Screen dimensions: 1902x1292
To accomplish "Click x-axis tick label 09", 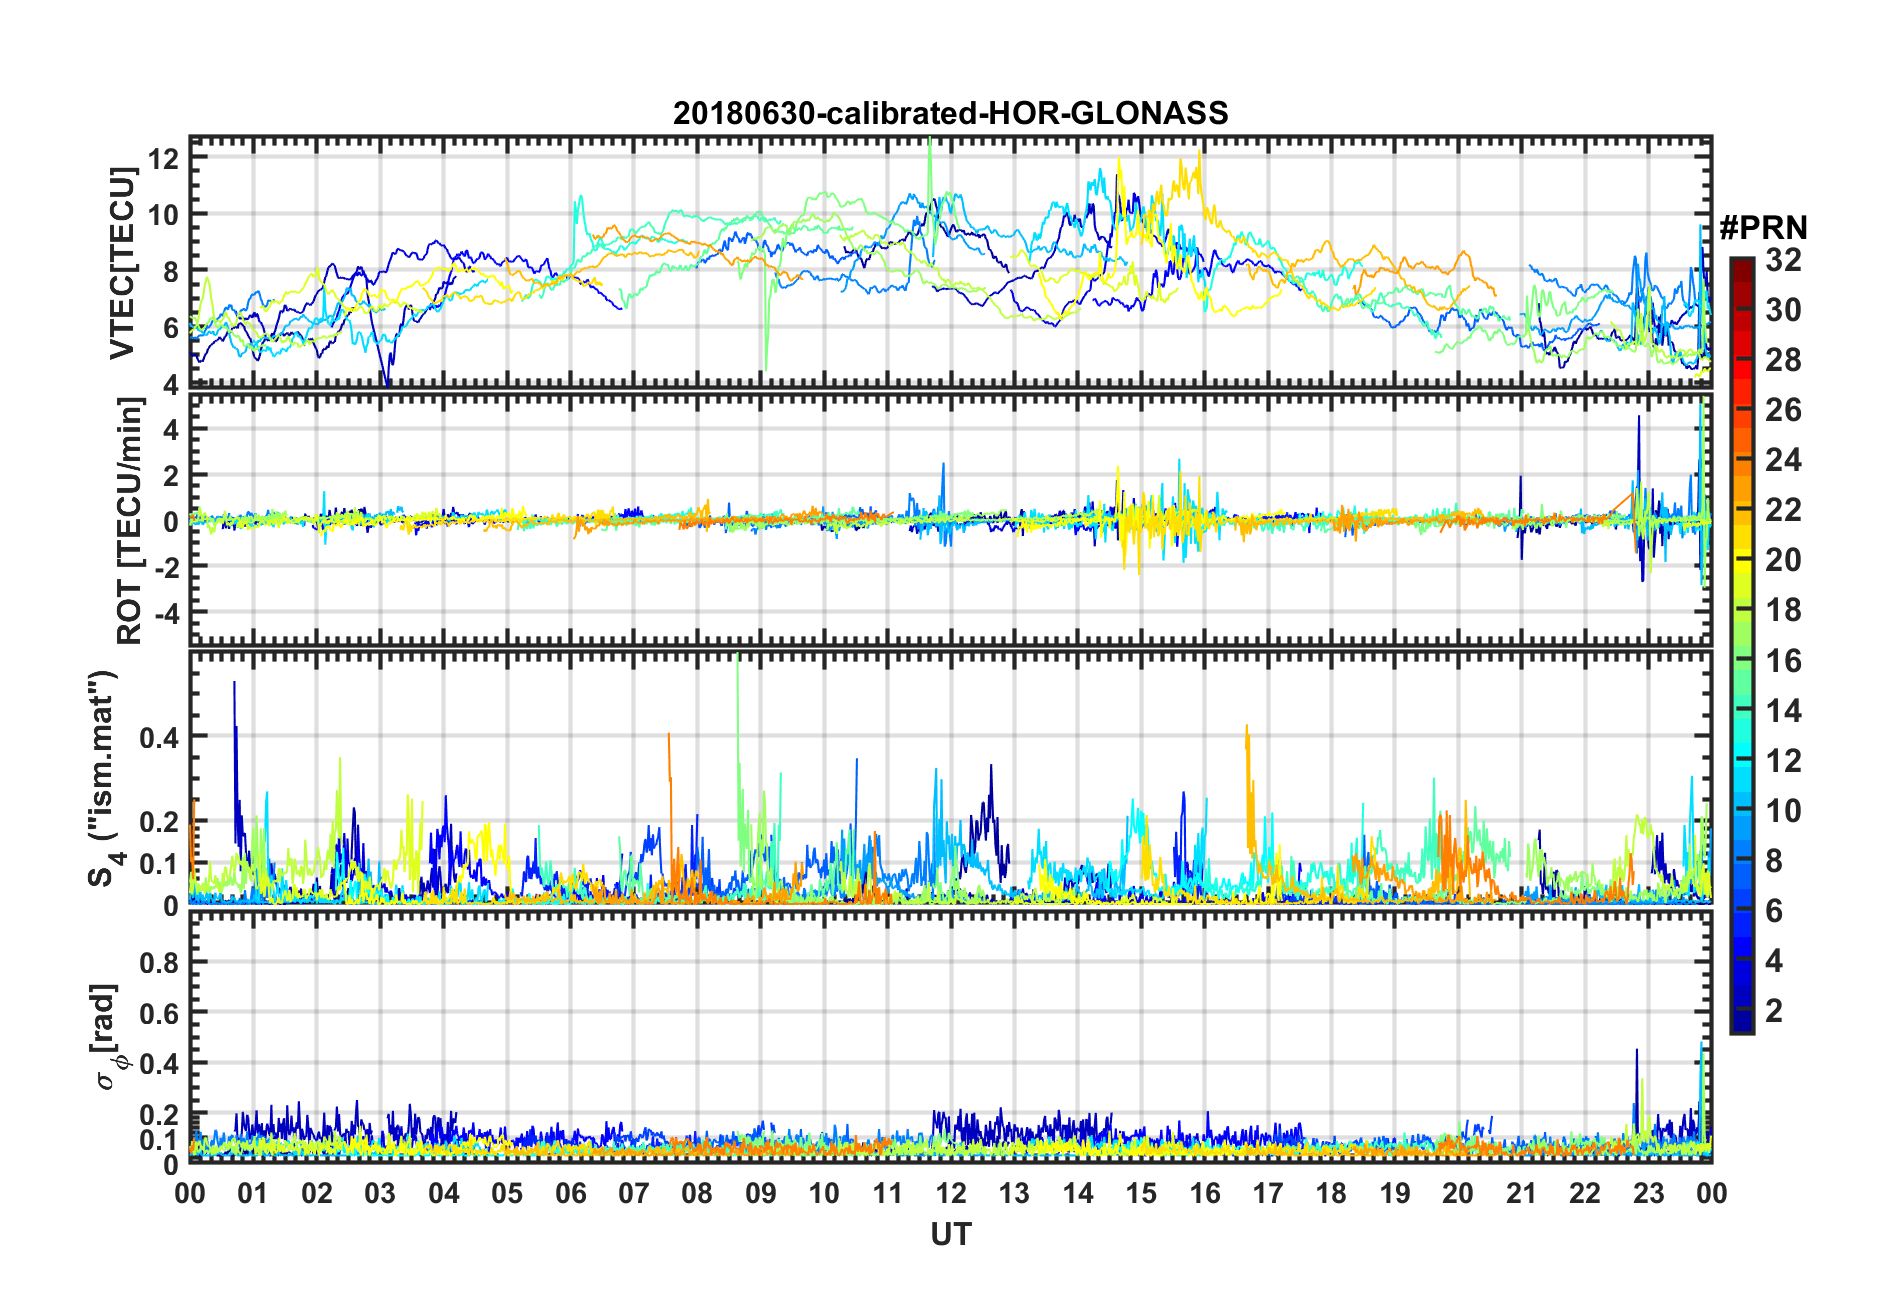I will click(761, 1193).
